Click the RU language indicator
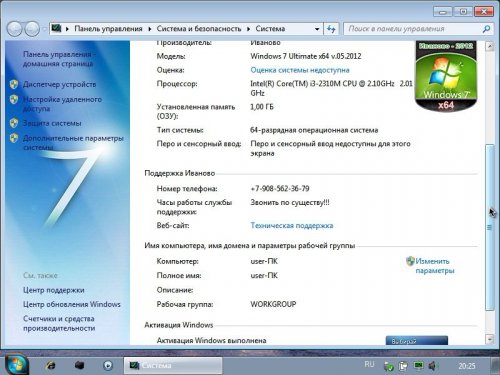 click(369, 365)
